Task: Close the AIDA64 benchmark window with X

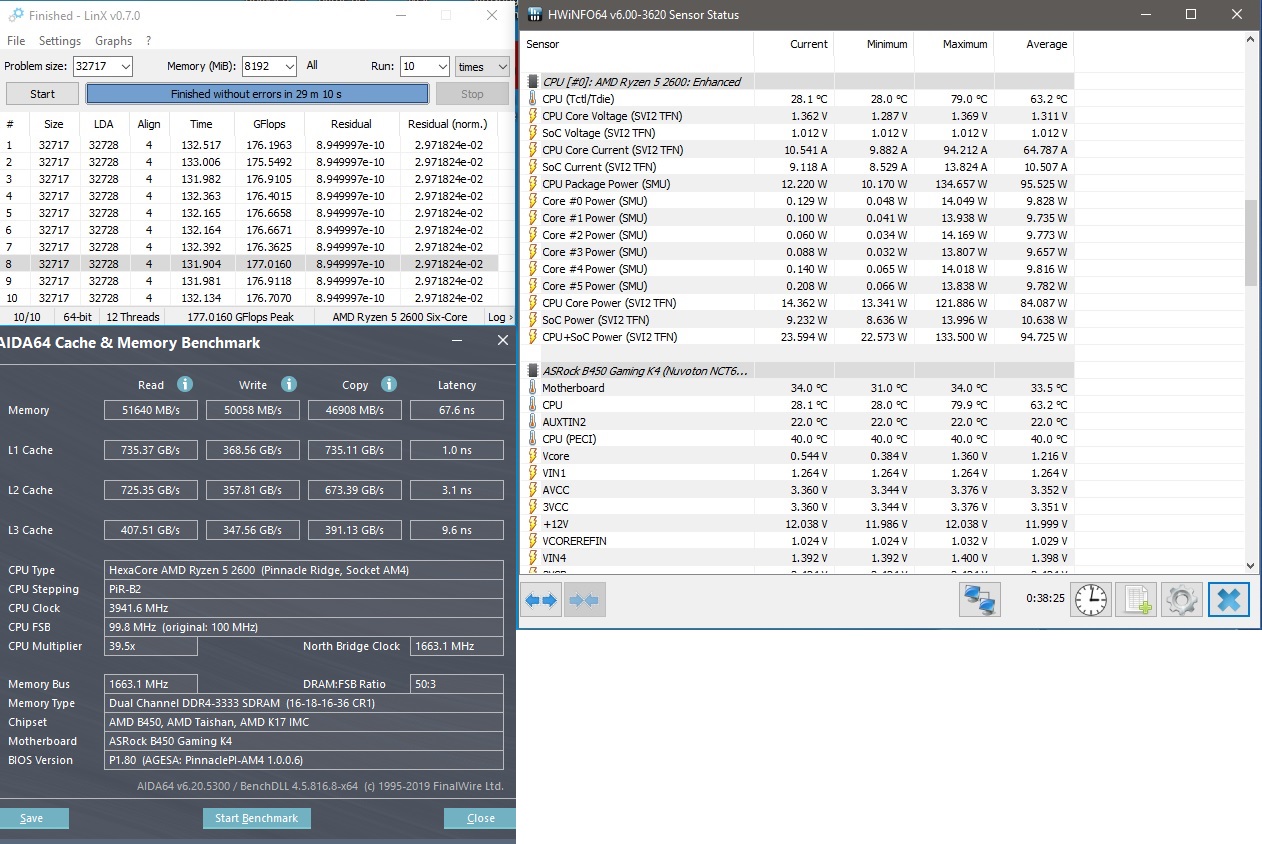Action: [502, 341]
